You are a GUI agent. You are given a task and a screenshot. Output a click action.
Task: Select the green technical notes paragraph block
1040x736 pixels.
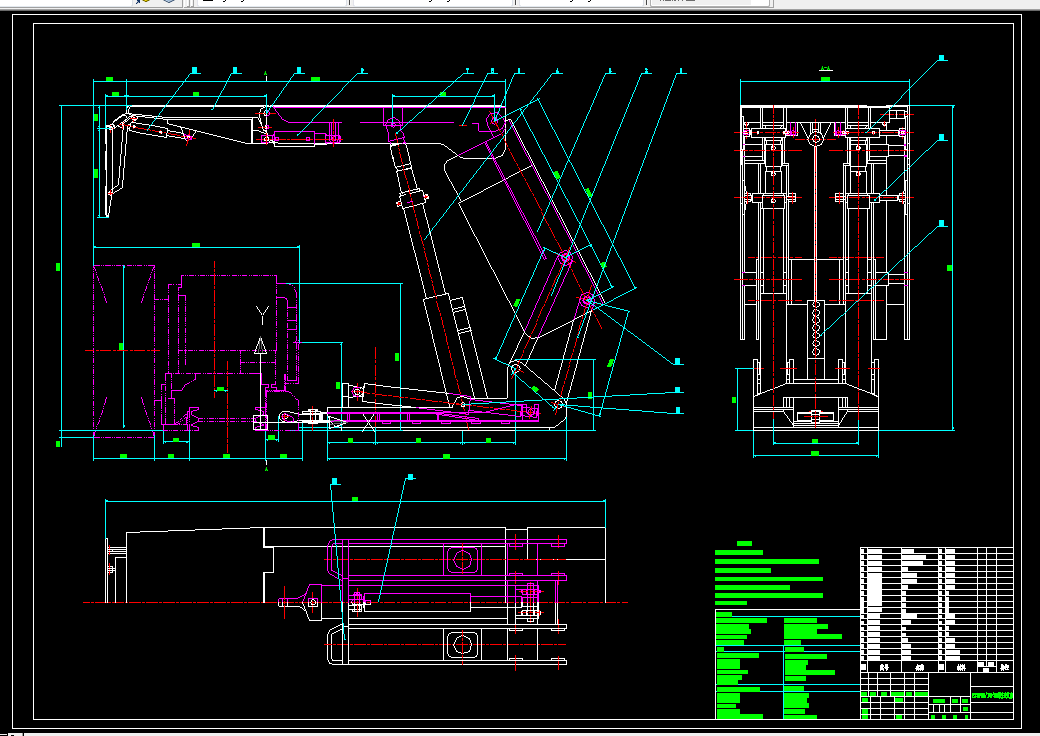tap(770, 573)
